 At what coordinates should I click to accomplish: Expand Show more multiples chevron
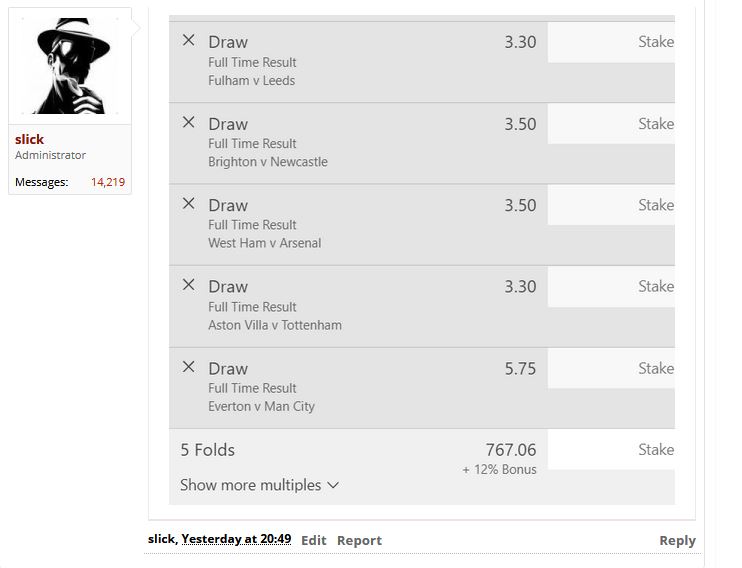333,485
